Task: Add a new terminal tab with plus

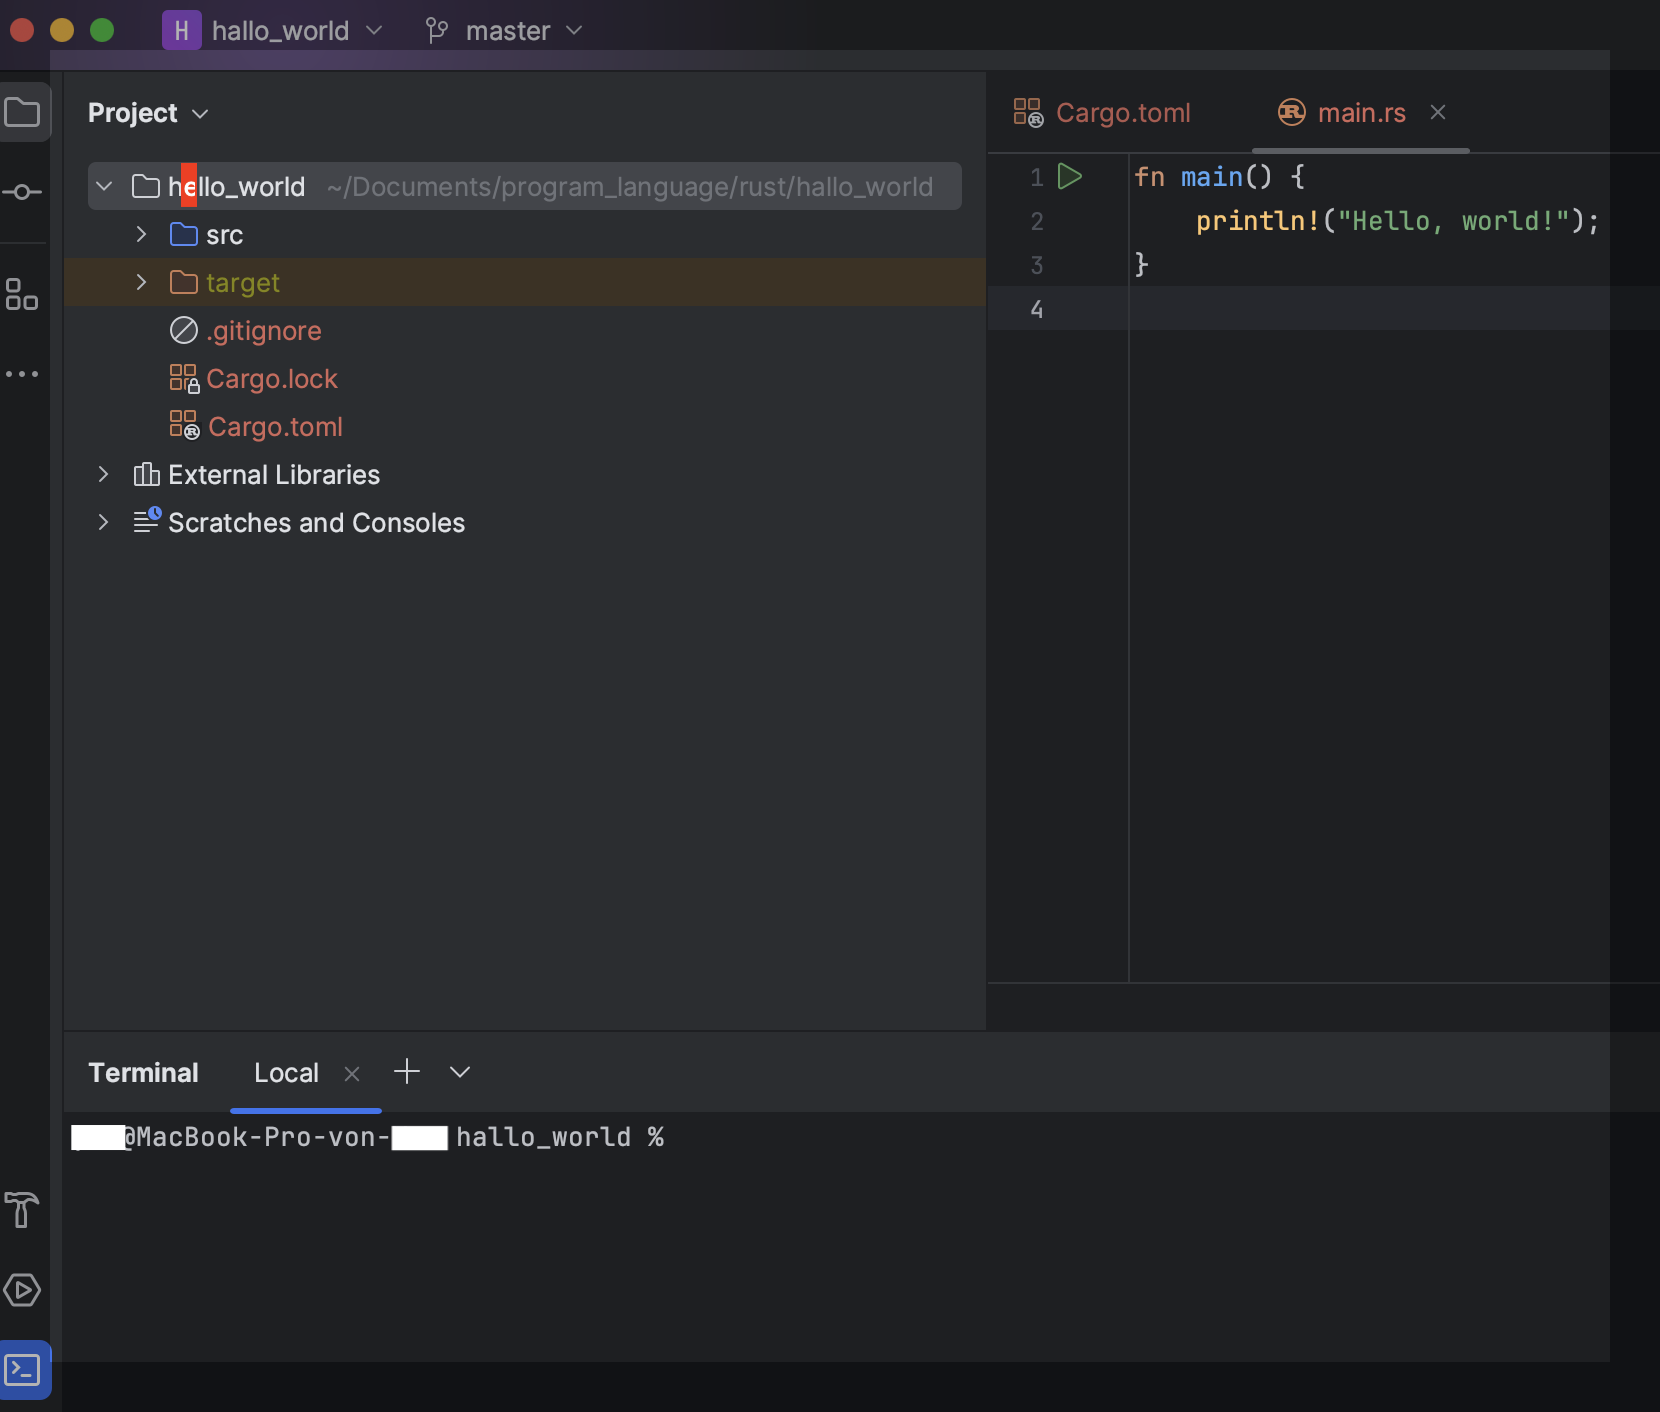Action: tap(407, 1072)
